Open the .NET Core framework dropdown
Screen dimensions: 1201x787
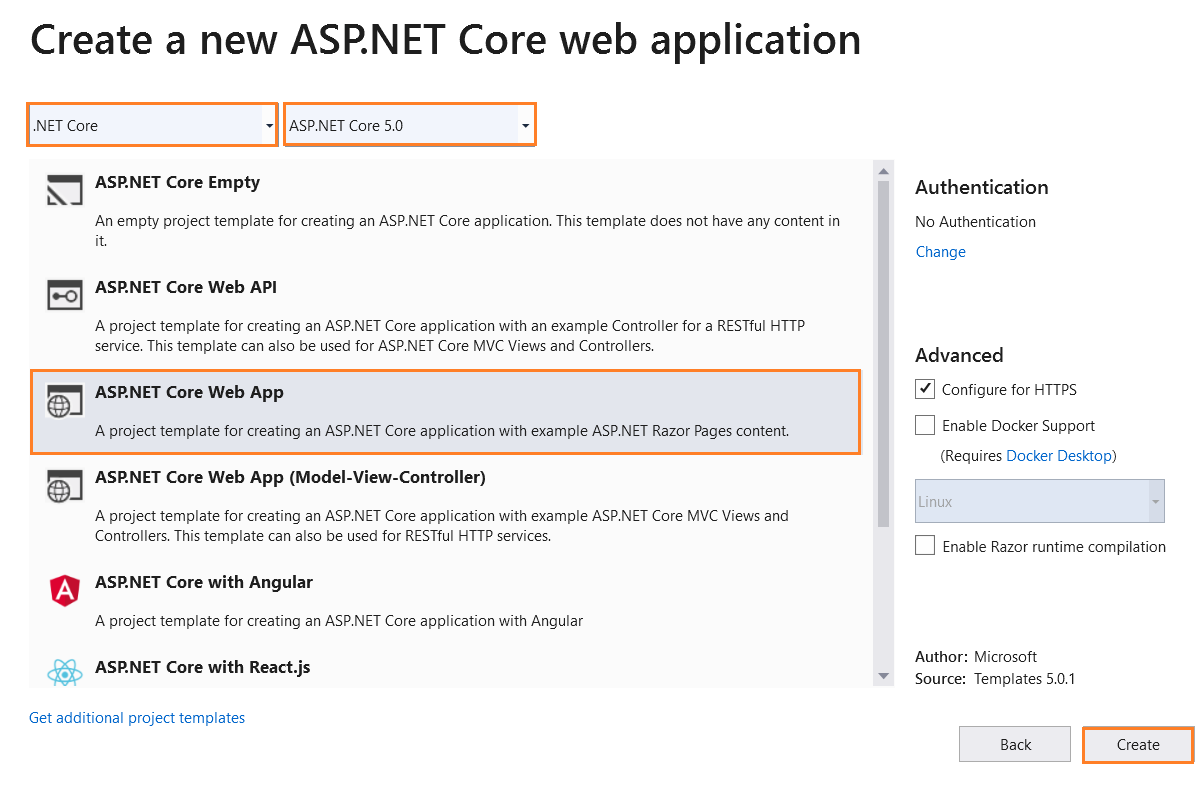(x=152, y=126)
